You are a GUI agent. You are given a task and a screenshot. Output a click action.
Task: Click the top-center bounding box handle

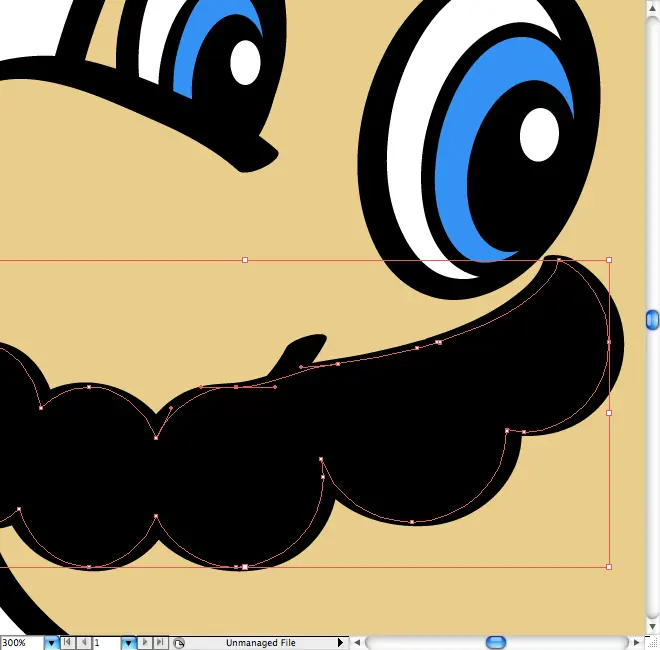tap(245, 260)
